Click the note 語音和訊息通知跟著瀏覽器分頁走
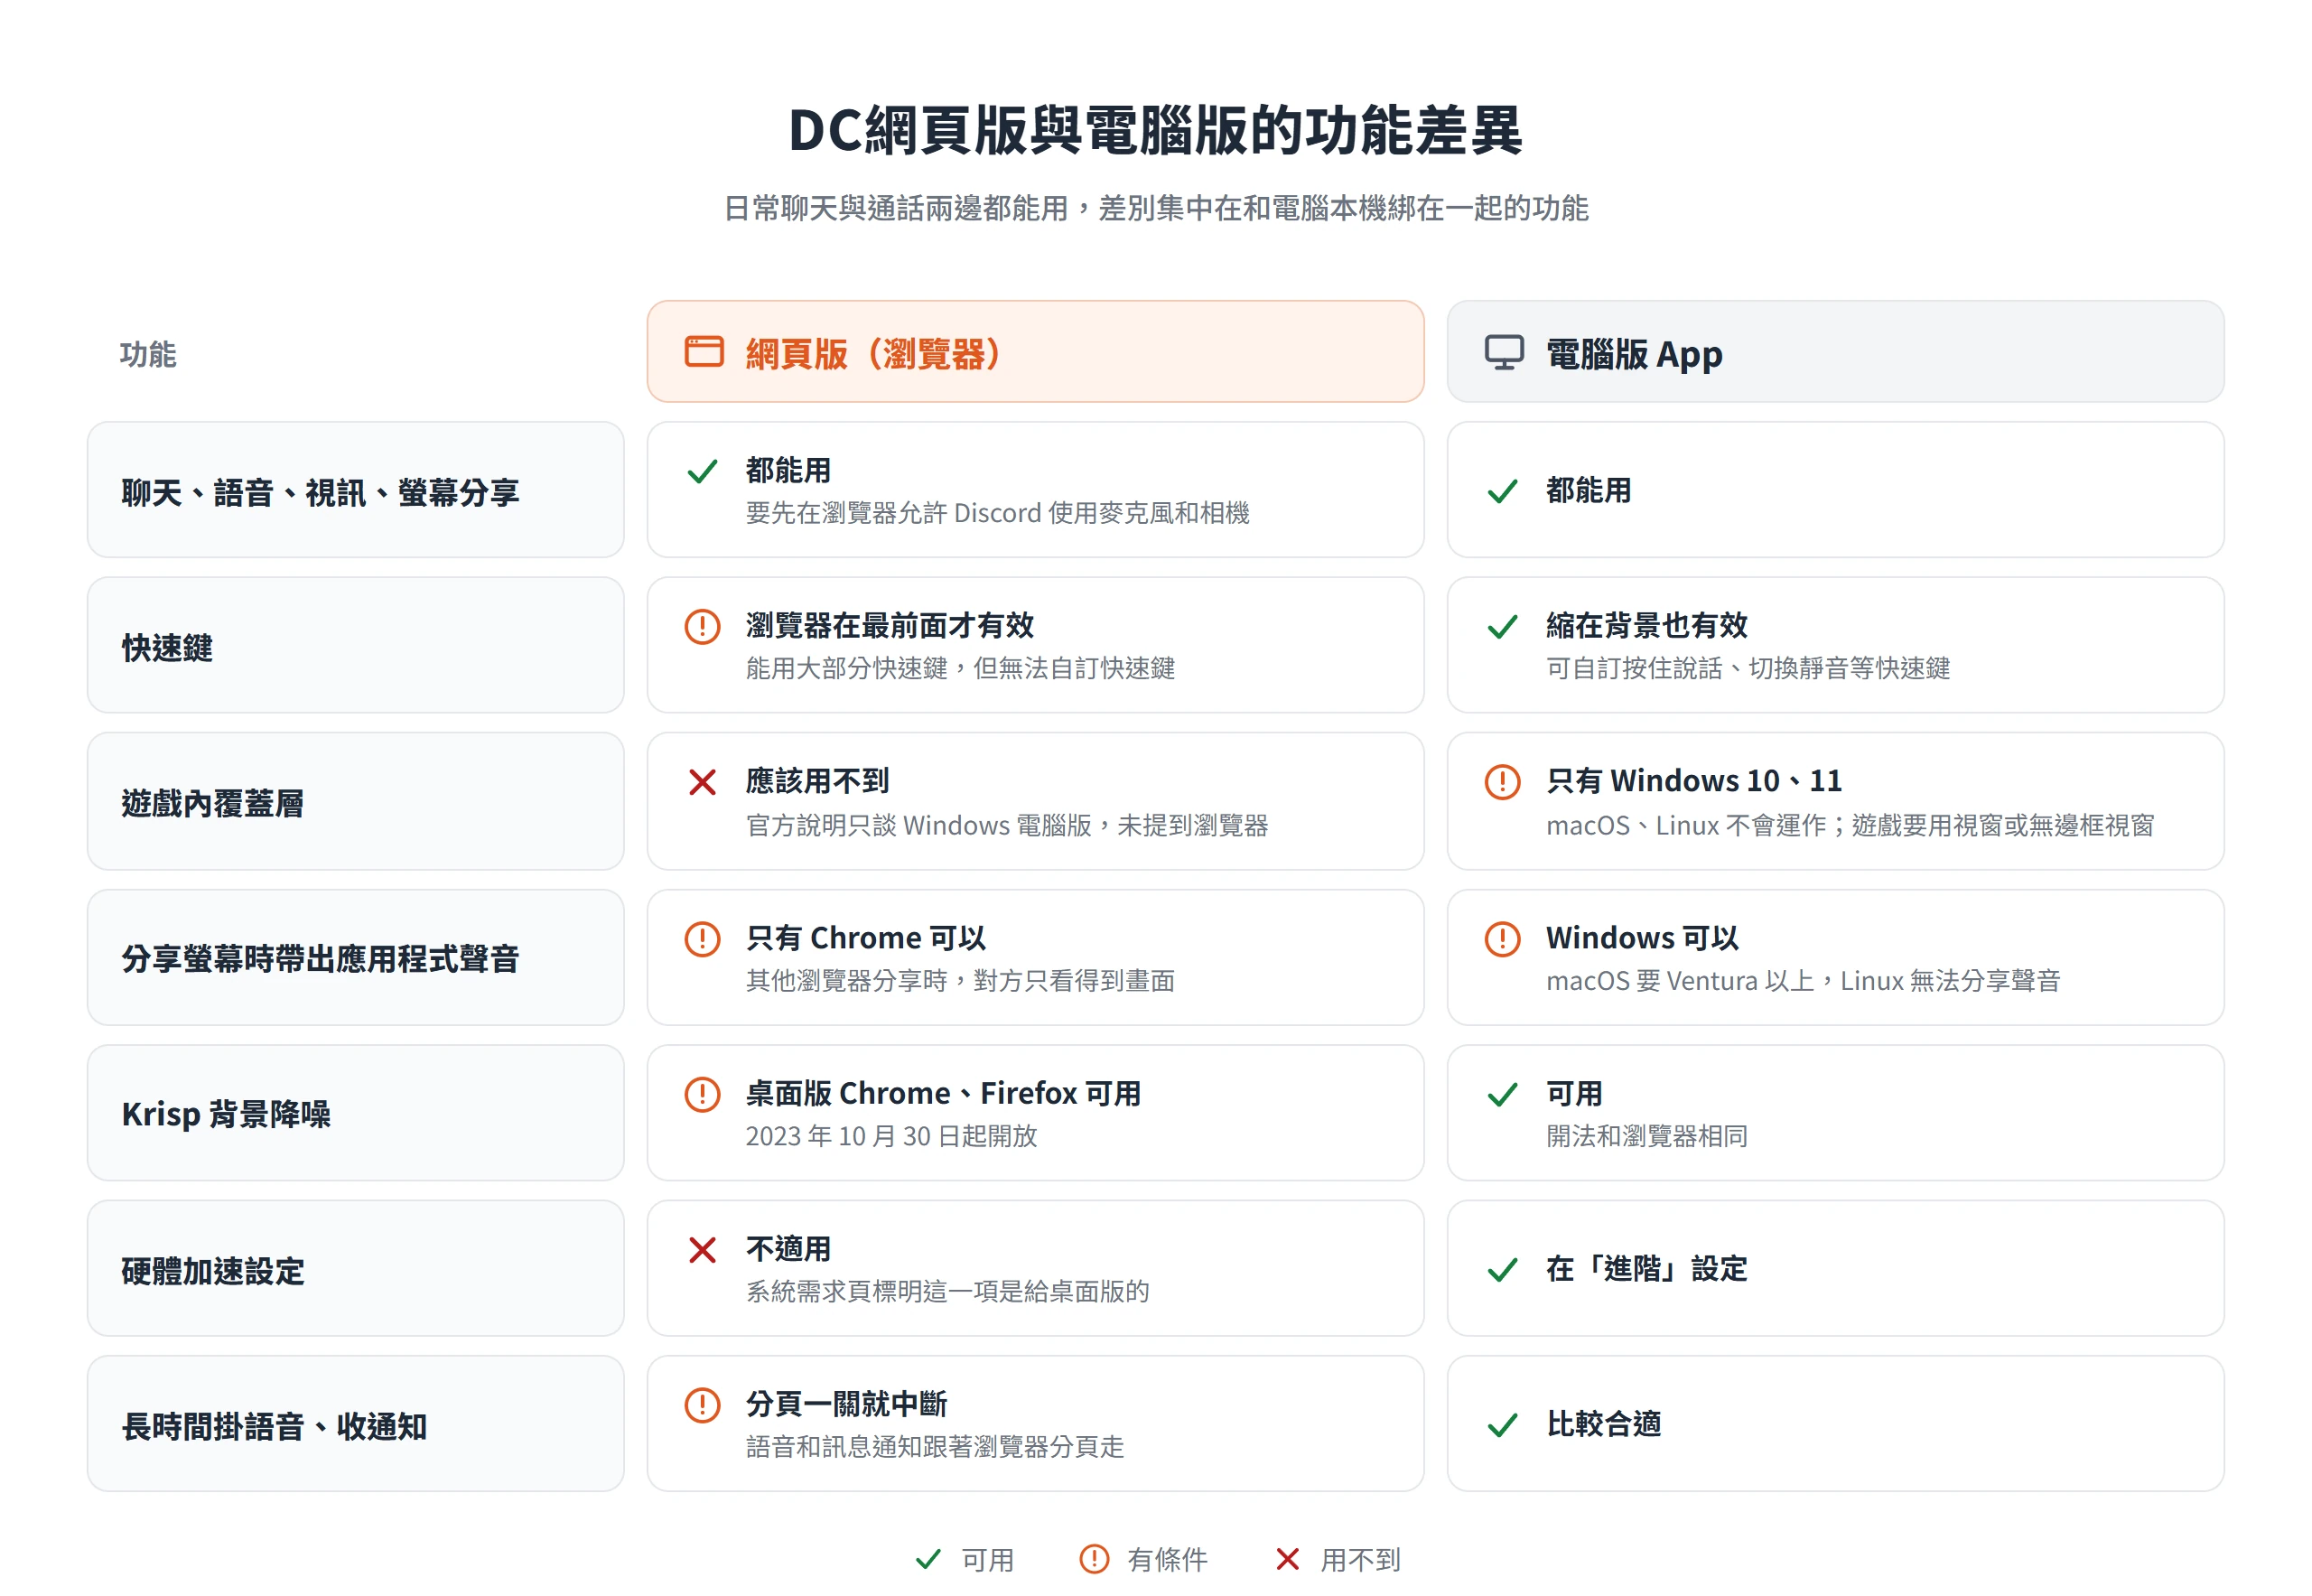 pos(935,1447)
